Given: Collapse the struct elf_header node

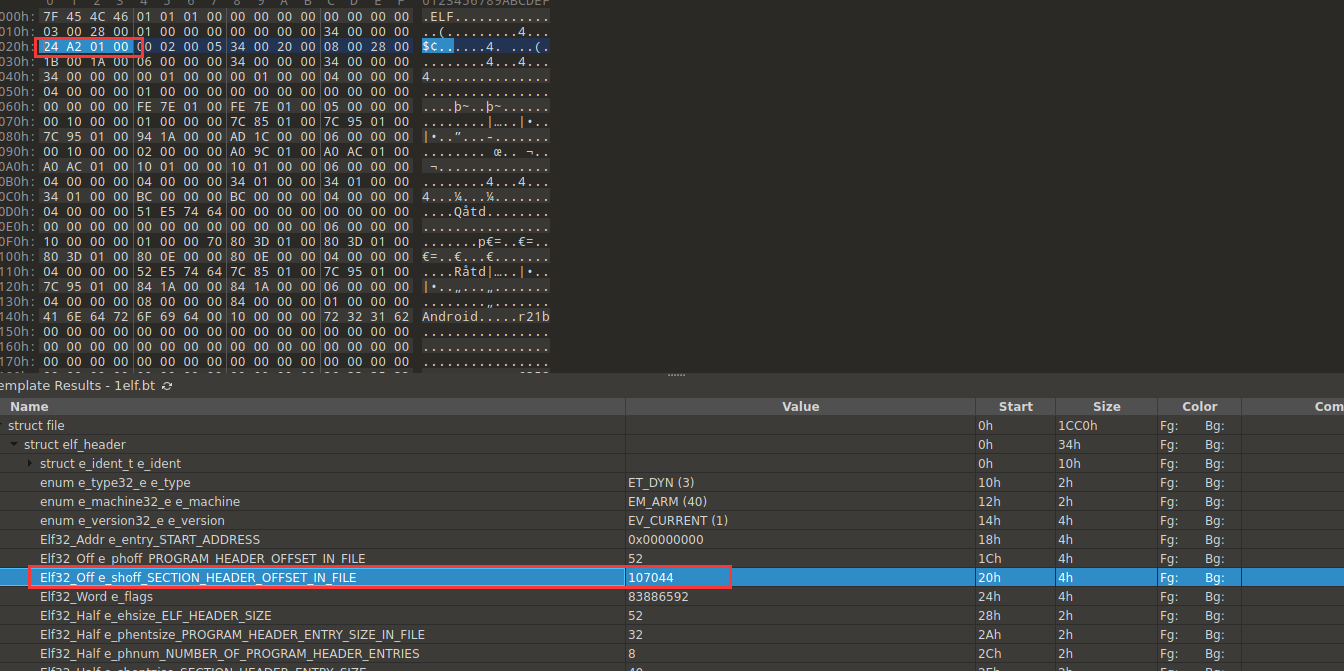Looking at the screenshot, I should [15, 445].
